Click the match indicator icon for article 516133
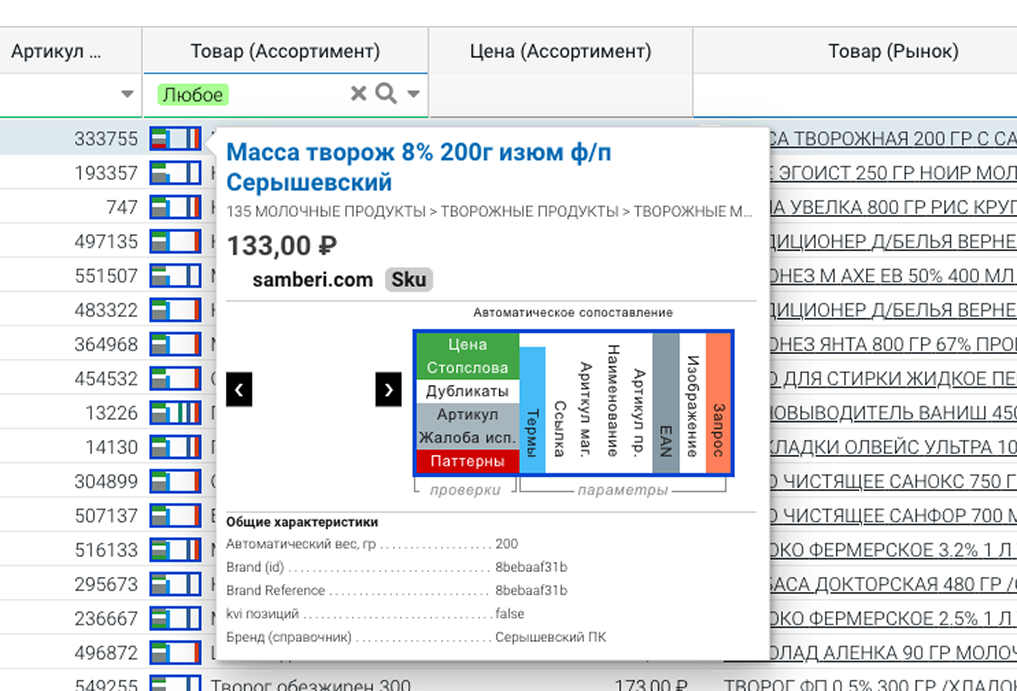This screenshot has width=1017, height=691. click(175, 550)
